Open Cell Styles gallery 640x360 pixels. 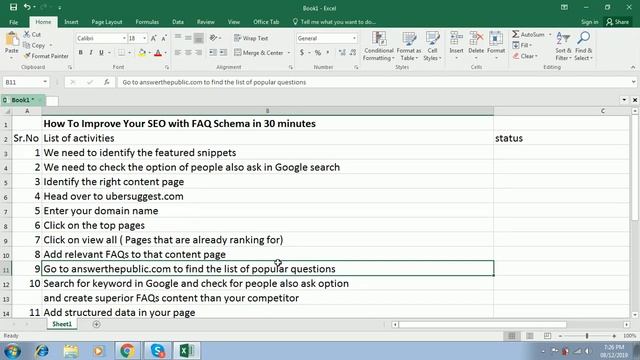pyautogui.click(x=432, y=46)
